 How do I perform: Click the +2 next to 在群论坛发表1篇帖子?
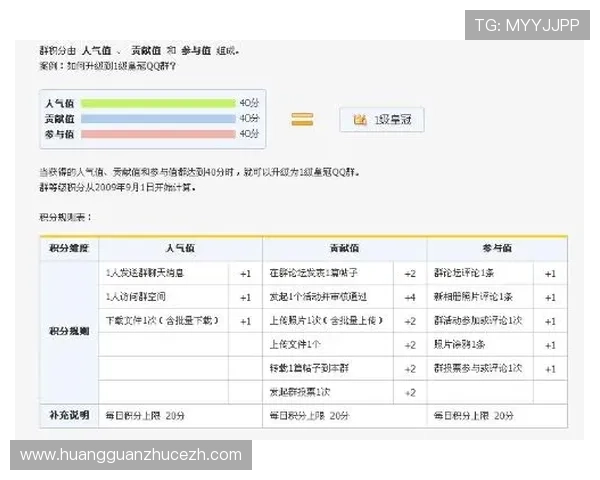pos(410,274)
